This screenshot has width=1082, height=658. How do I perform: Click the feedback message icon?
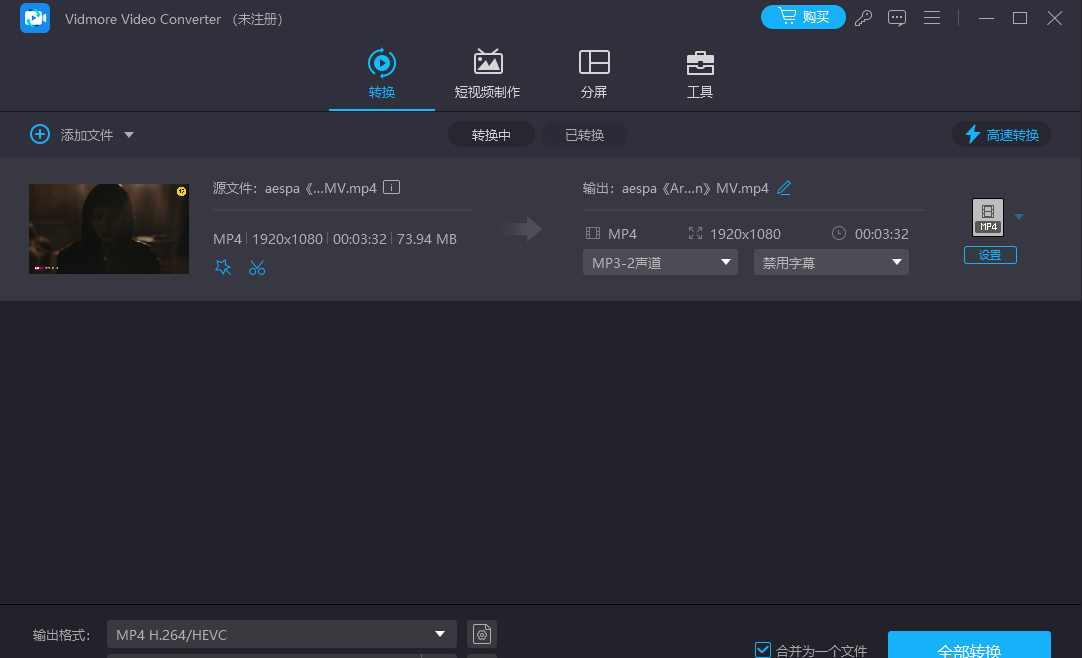pos(897,17)
